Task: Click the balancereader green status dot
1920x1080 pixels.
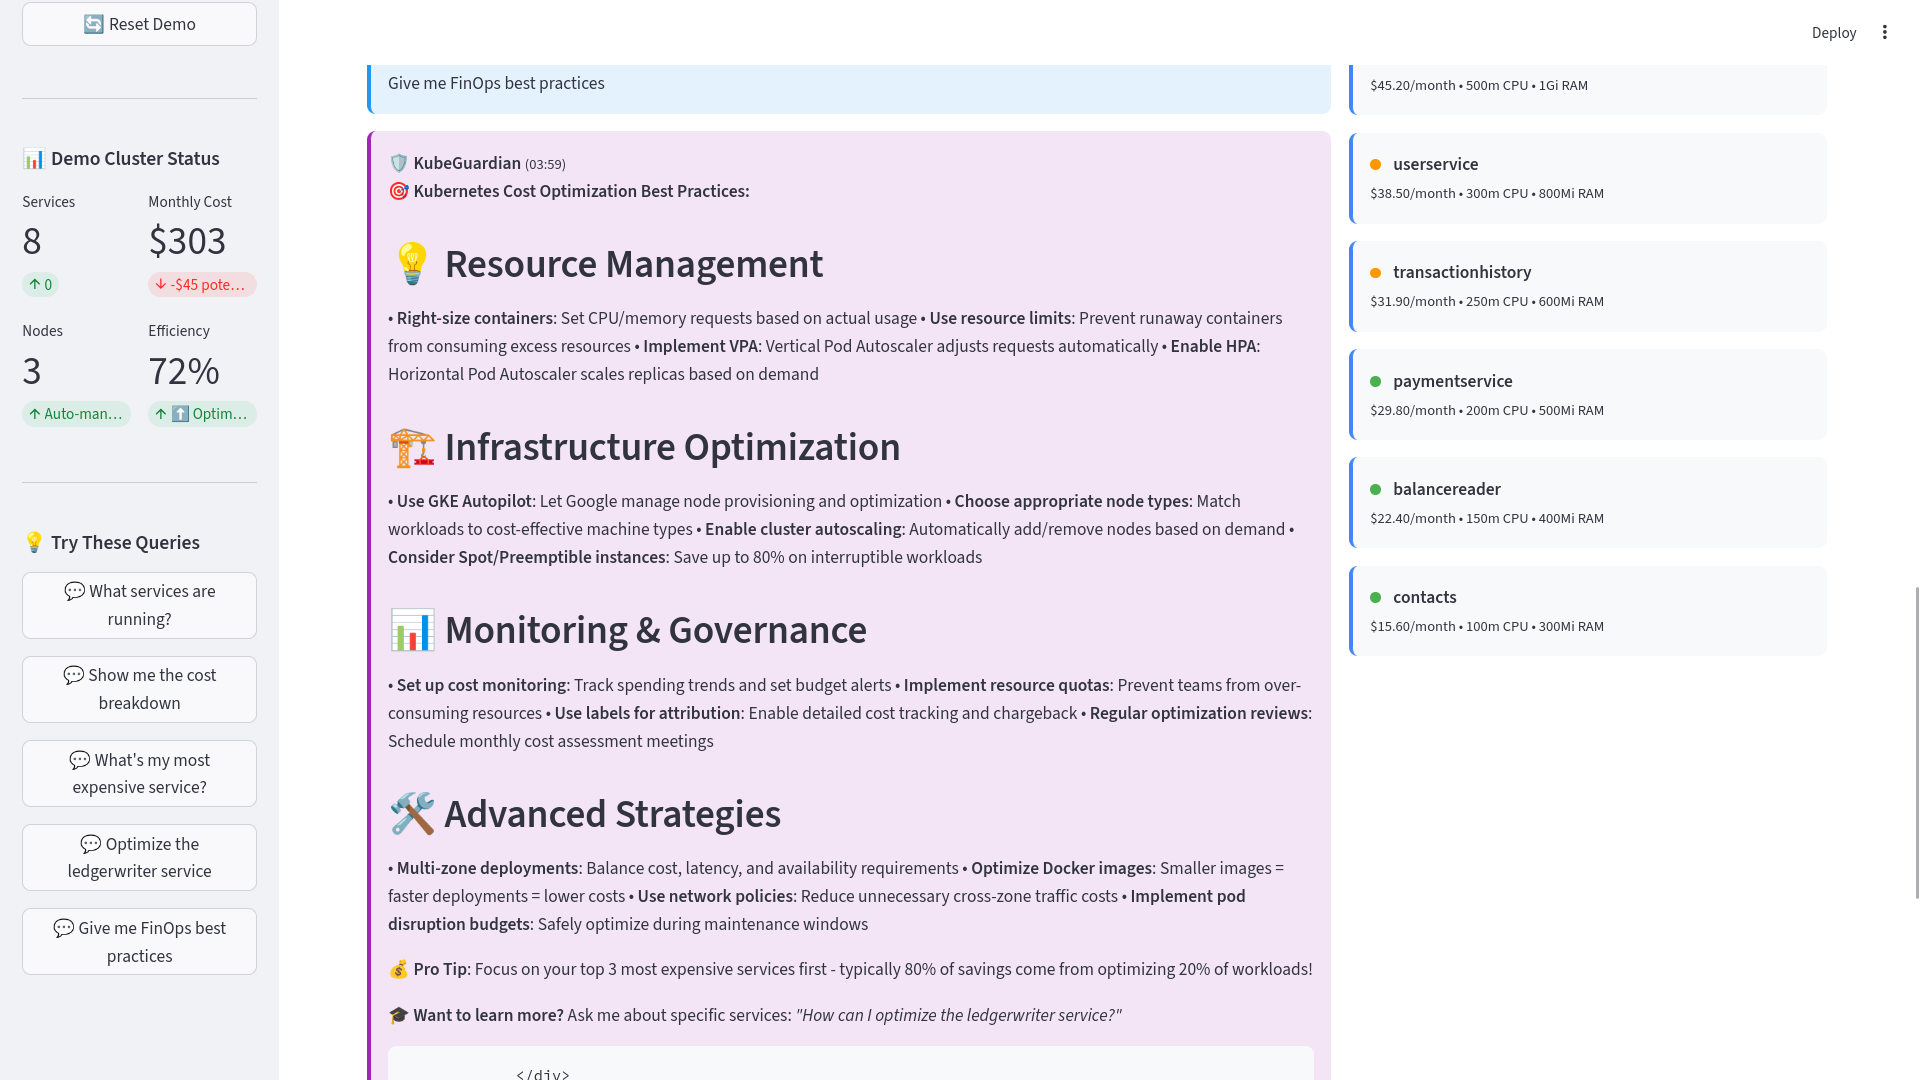Action: click(x=1375, y=490)
